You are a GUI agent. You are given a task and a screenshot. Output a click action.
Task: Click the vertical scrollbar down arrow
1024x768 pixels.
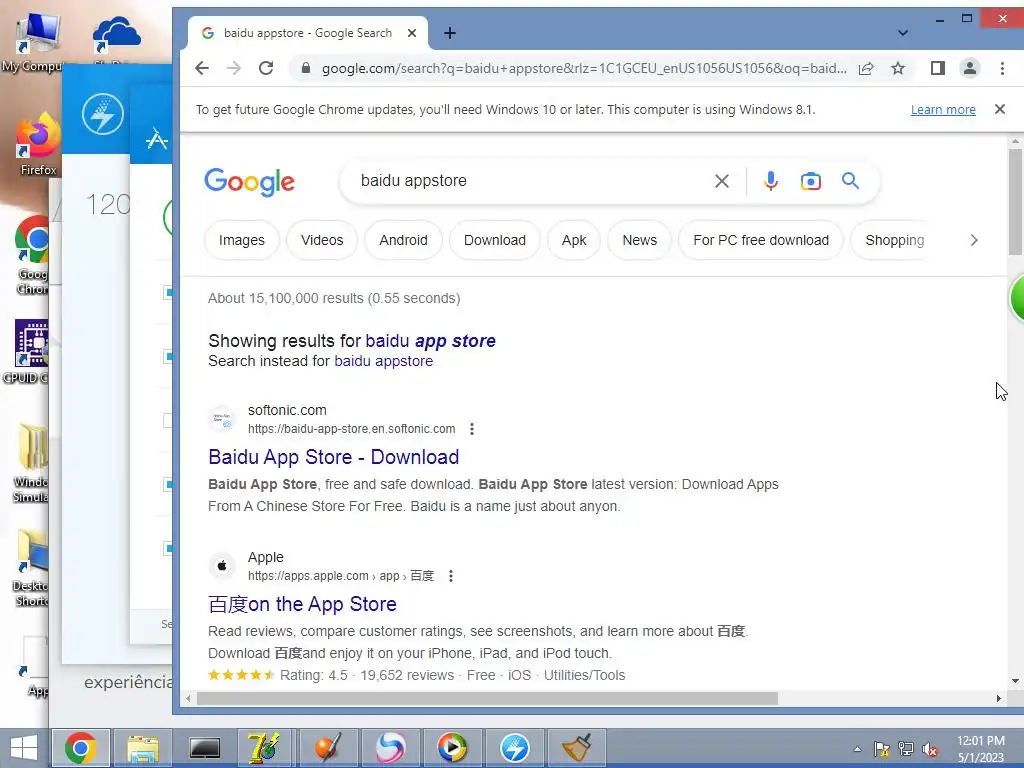pyautogui.click(x=1015, y=681)
